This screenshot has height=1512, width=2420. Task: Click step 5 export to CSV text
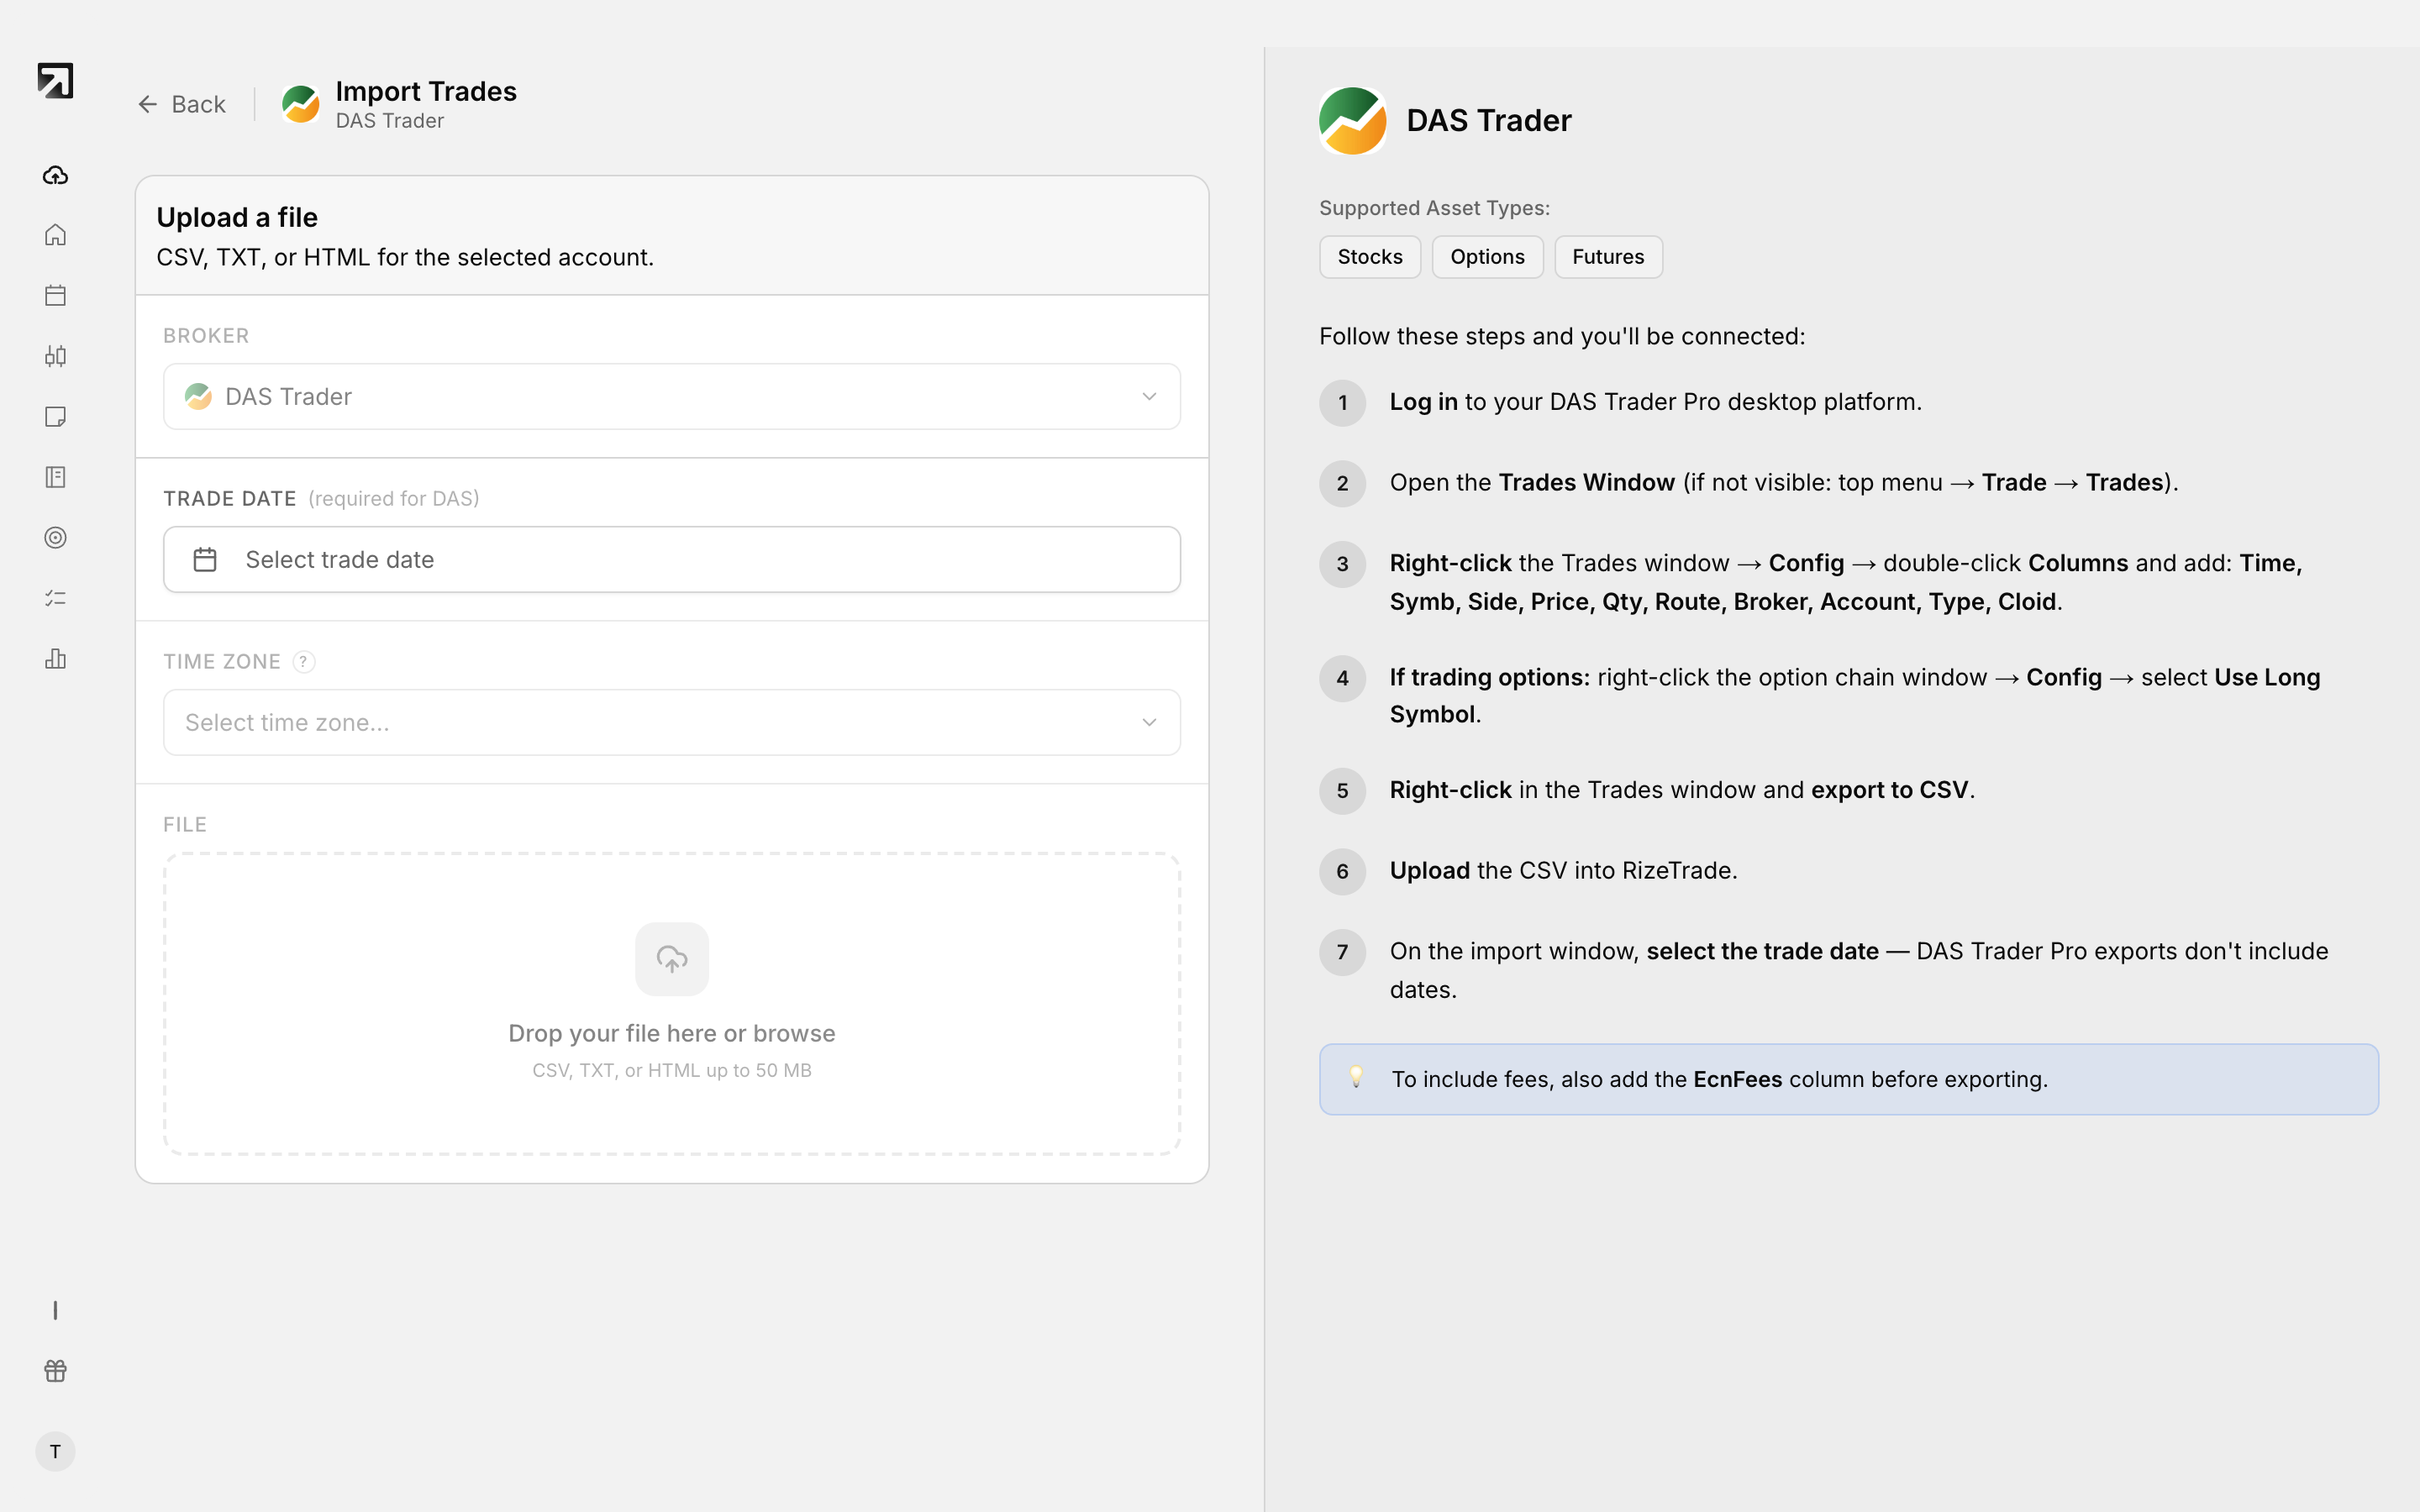1681,790
